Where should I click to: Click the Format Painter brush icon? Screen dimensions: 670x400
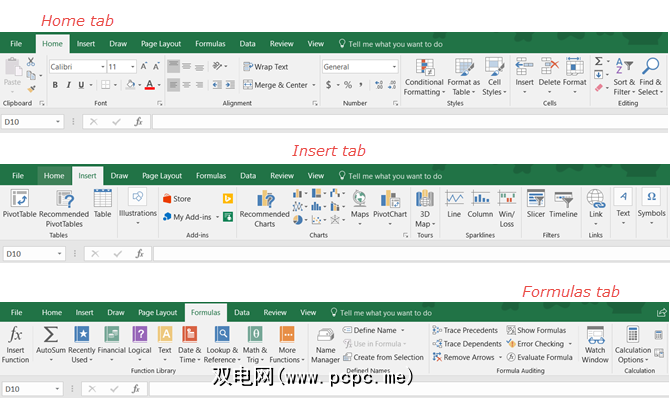pos(31,88)
